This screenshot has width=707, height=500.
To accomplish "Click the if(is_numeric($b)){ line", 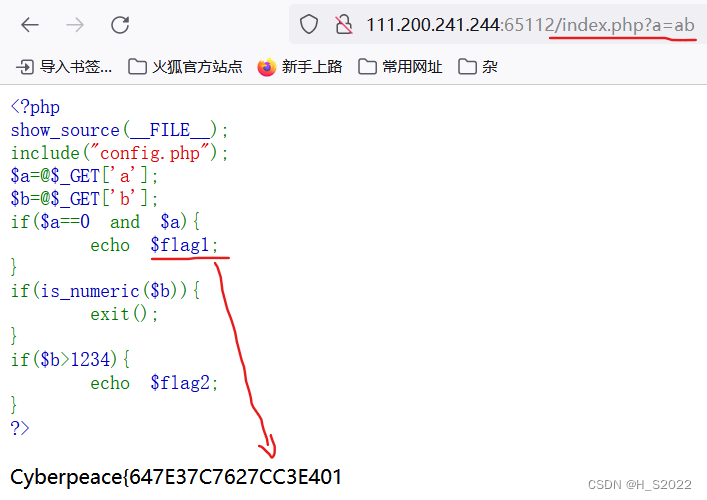I will tap(105, 291).
